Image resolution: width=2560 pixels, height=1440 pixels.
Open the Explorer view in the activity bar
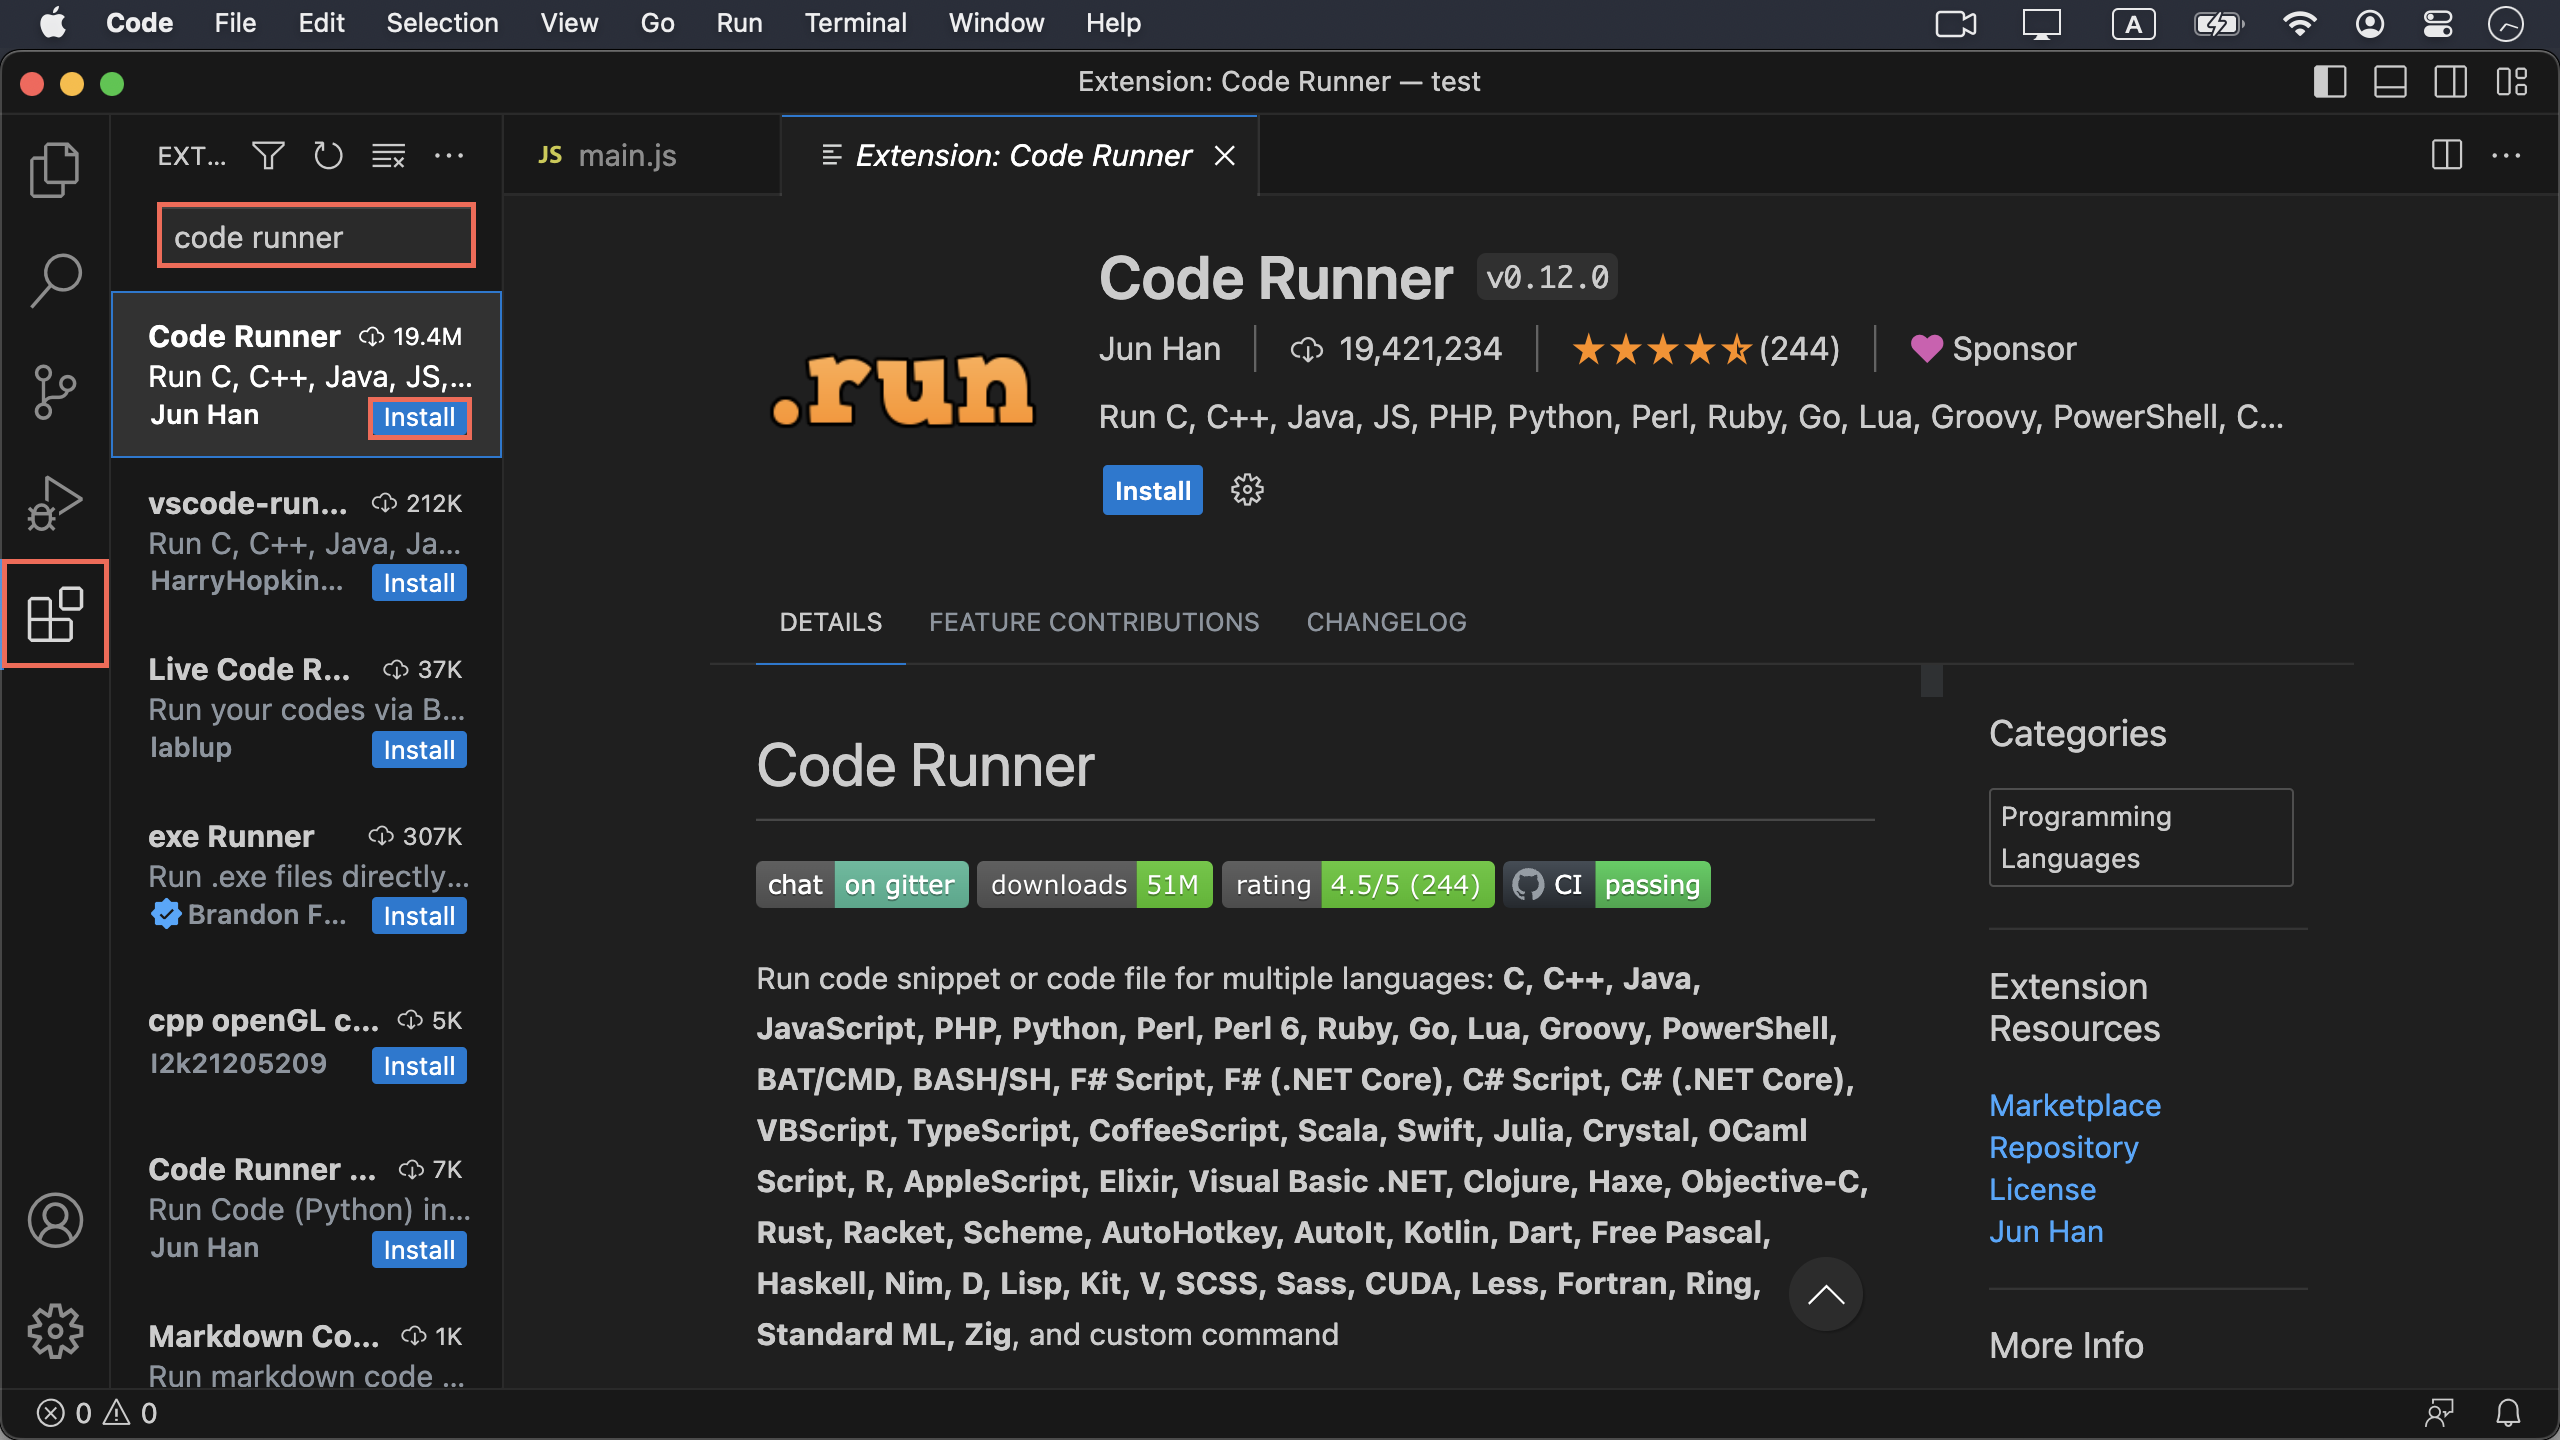click(55, 170)
